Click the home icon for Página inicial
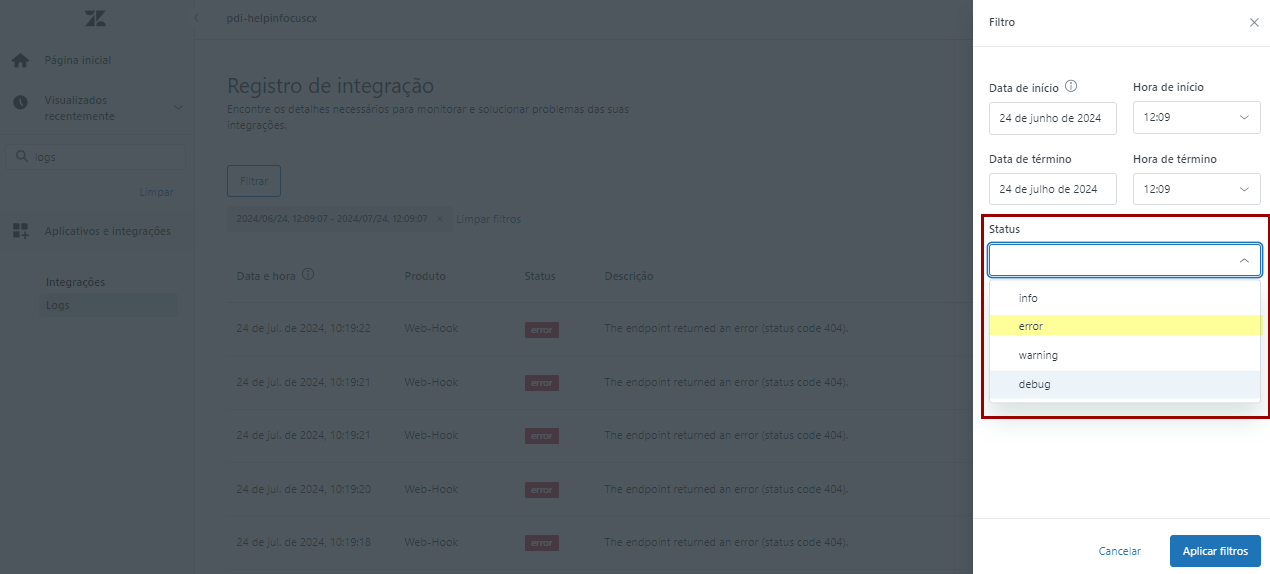Screen dimensions: 1270x574 pos(20,61)
